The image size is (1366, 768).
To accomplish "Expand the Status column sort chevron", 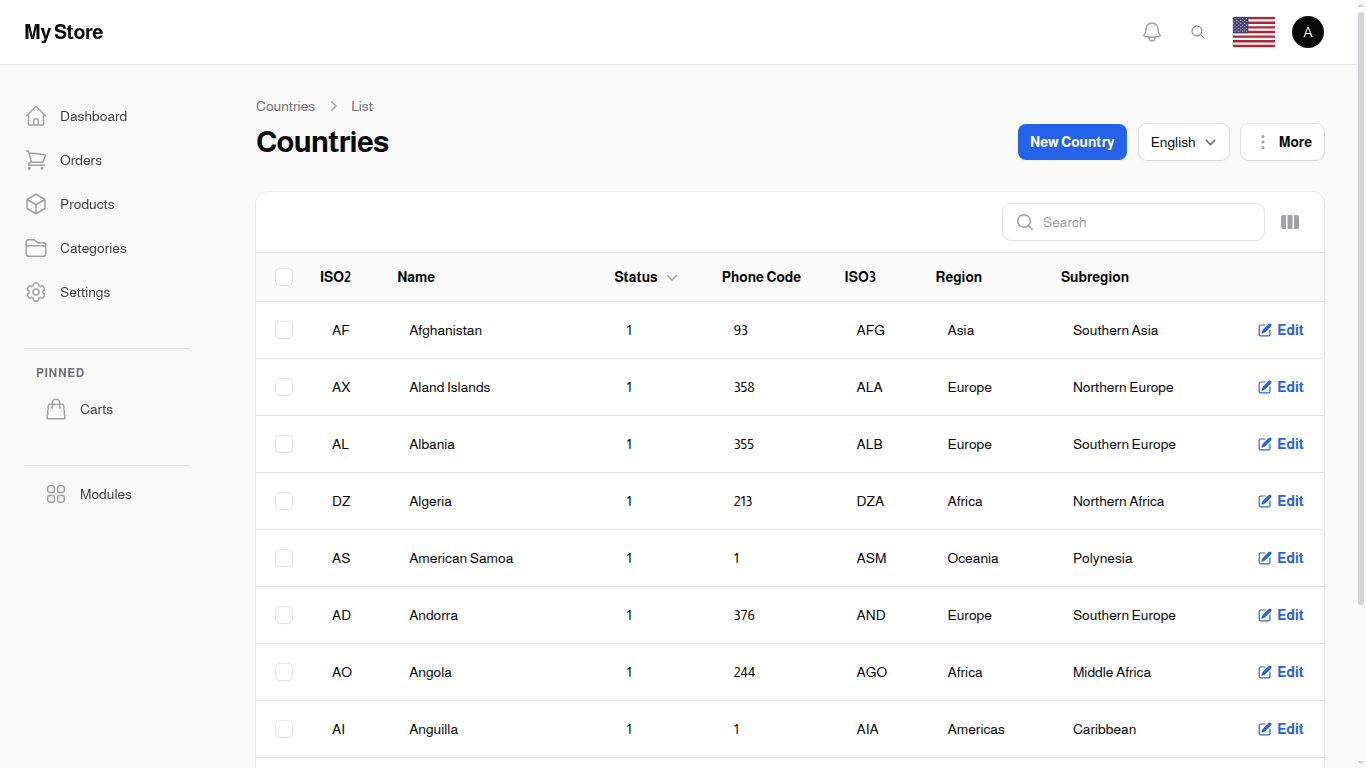I will point(671,277).
